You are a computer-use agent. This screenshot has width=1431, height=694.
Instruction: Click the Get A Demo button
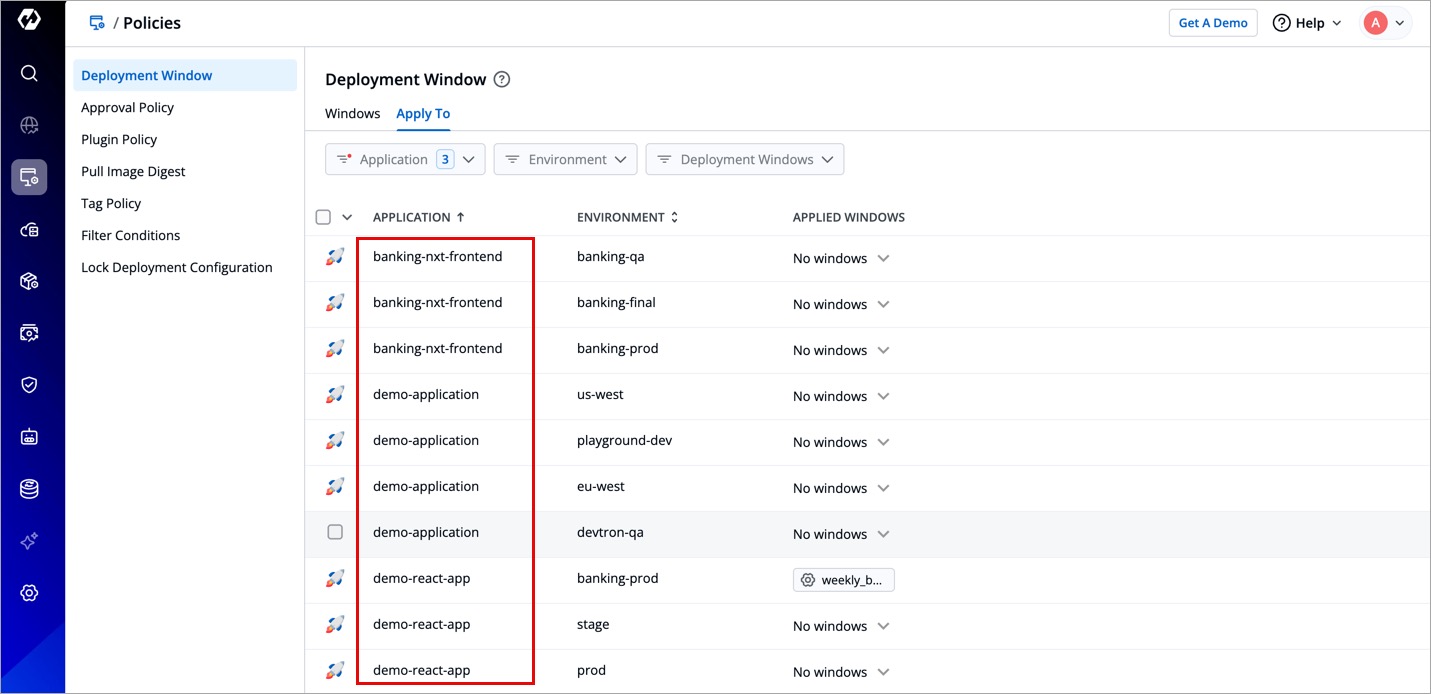pyautogui.click(x=1212, y=23)
